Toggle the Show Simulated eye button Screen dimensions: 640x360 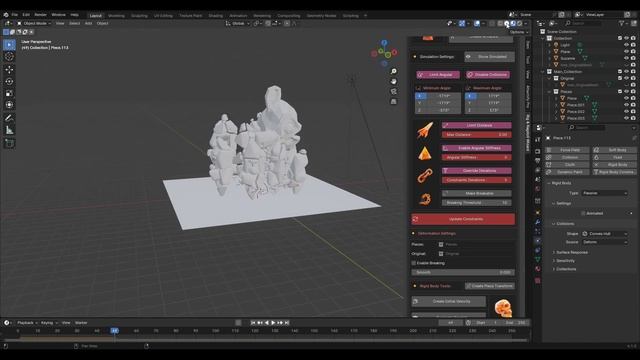coord(489,57)
